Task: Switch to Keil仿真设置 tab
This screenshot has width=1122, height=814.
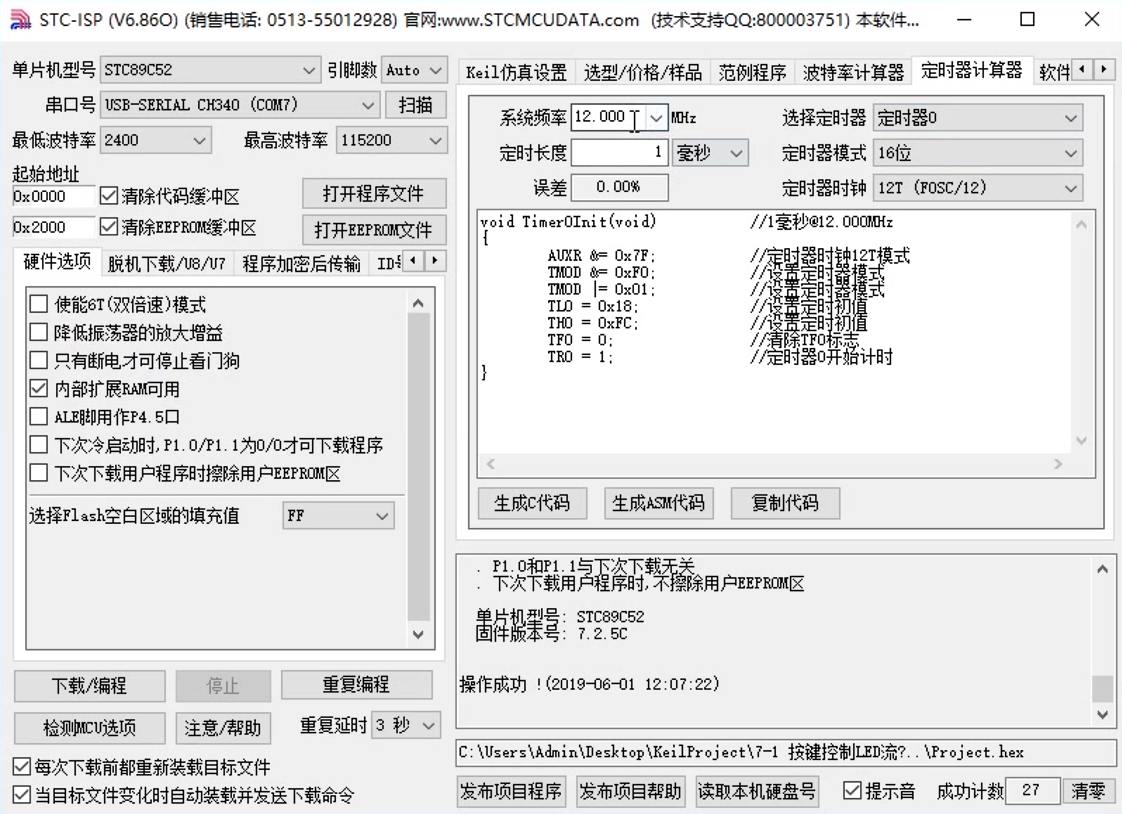Action: (516, 72)
